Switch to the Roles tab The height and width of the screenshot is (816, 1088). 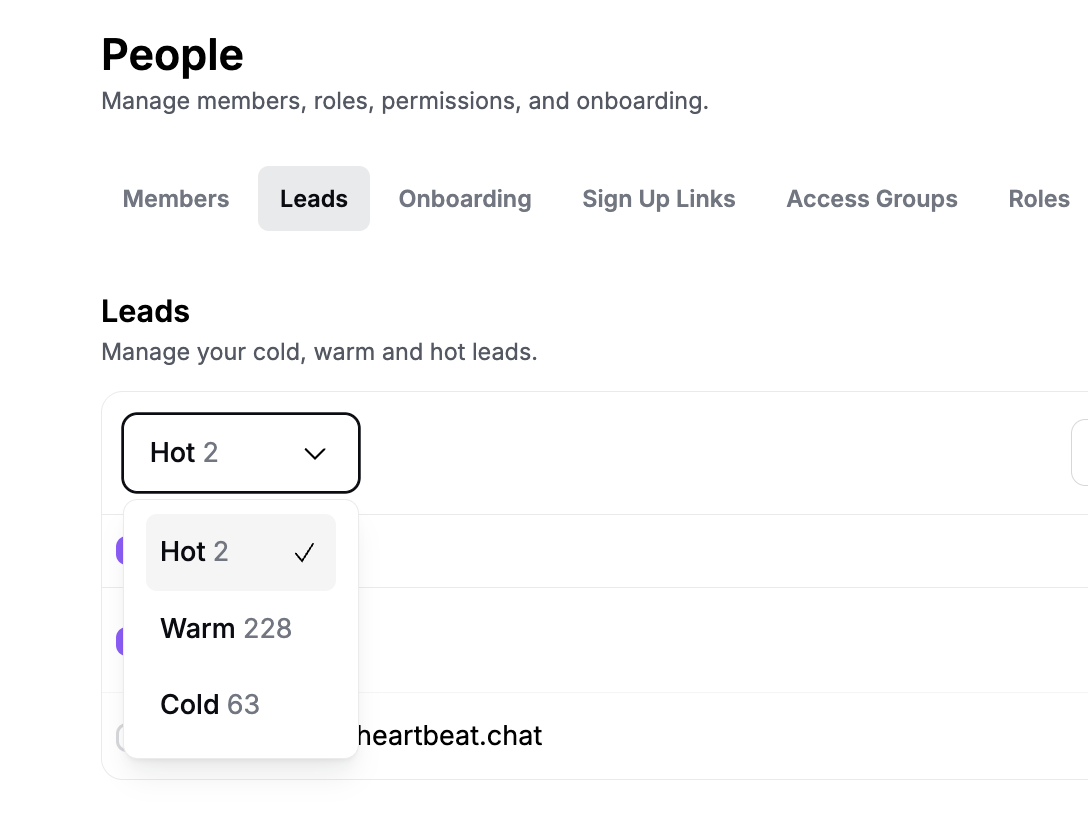coord(1038,198)
